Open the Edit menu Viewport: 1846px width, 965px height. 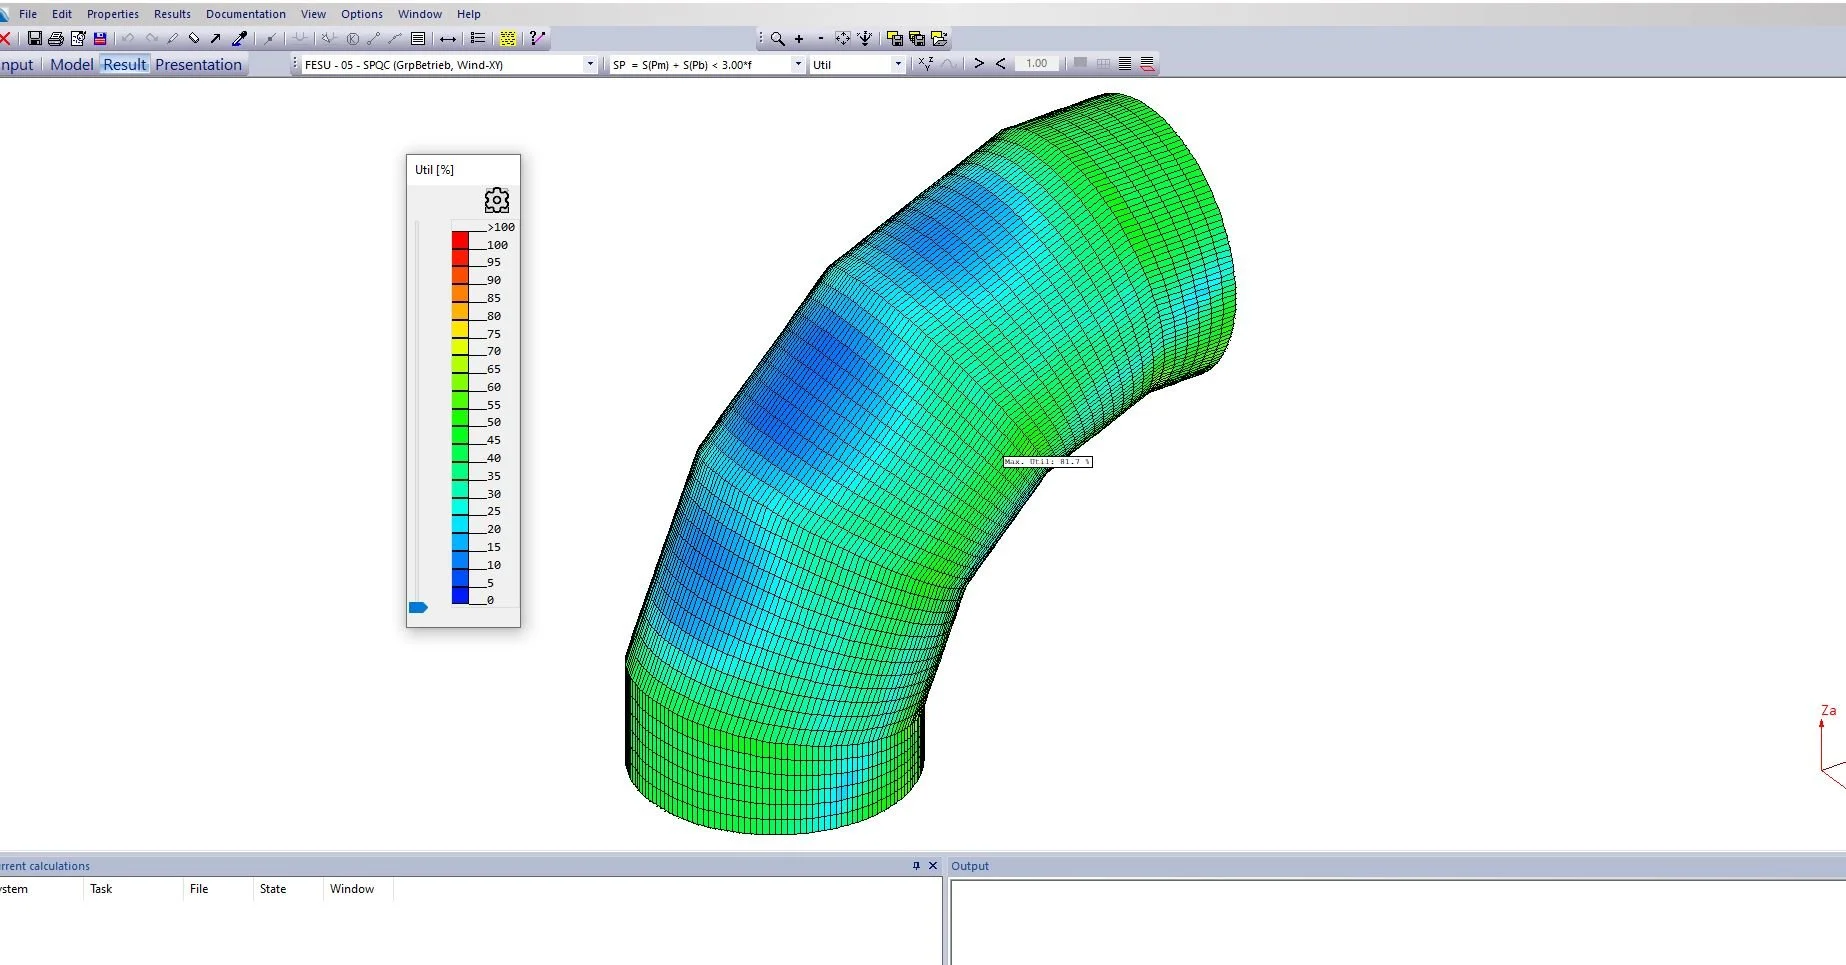coord(62,14)
